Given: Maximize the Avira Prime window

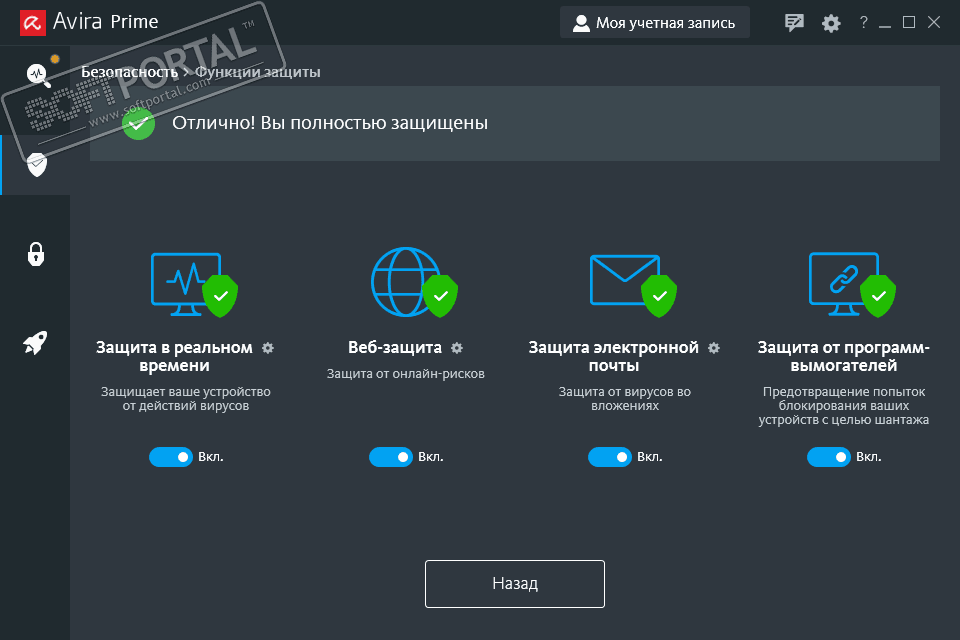Looking at the screenshot, I should point(909,23).
